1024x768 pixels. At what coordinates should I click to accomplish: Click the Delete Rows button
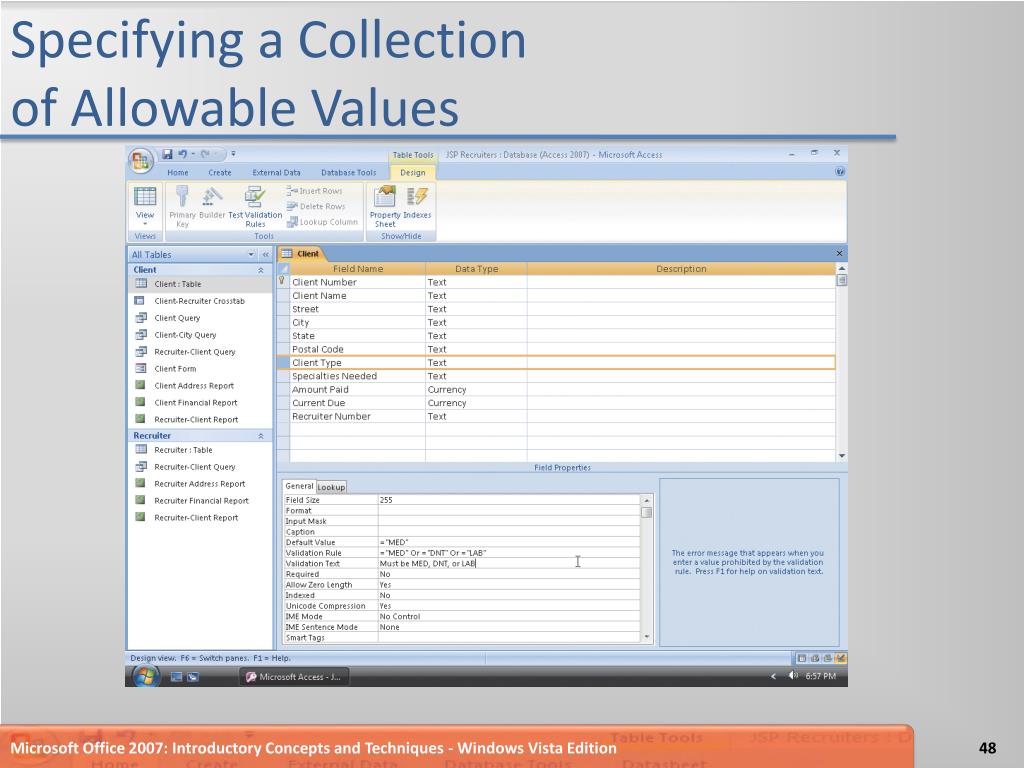[x=316, y=206]
